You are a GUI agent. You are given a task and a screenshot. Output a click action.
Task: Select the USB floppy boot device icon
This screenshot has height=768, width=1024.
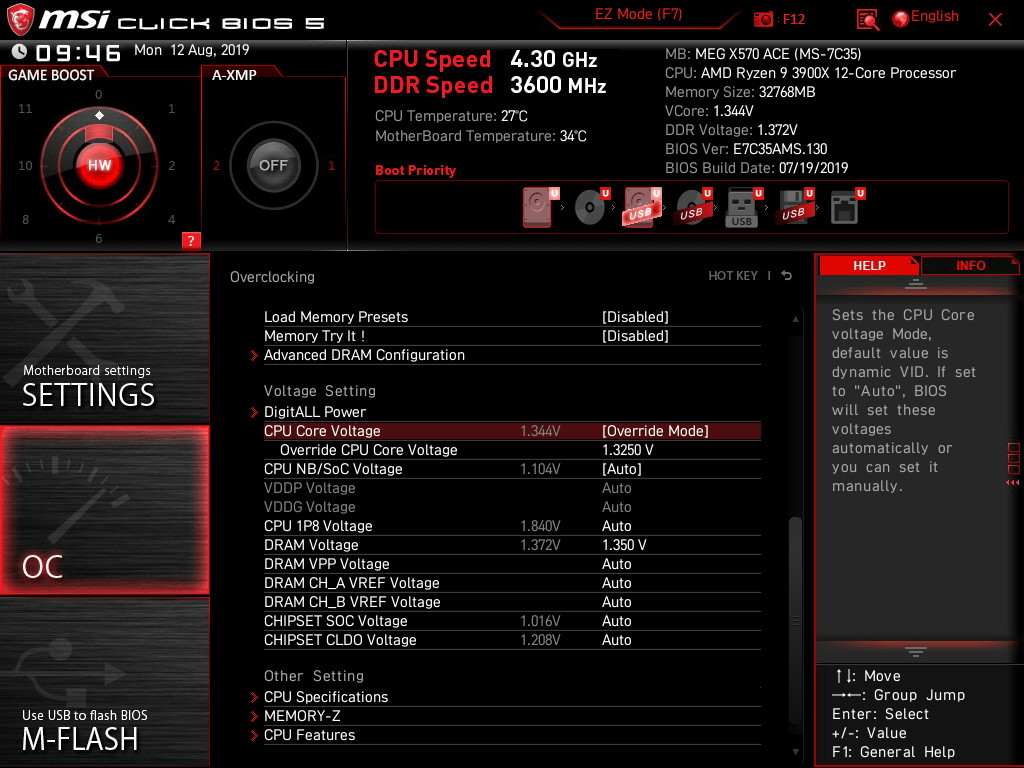pos(795,207)
